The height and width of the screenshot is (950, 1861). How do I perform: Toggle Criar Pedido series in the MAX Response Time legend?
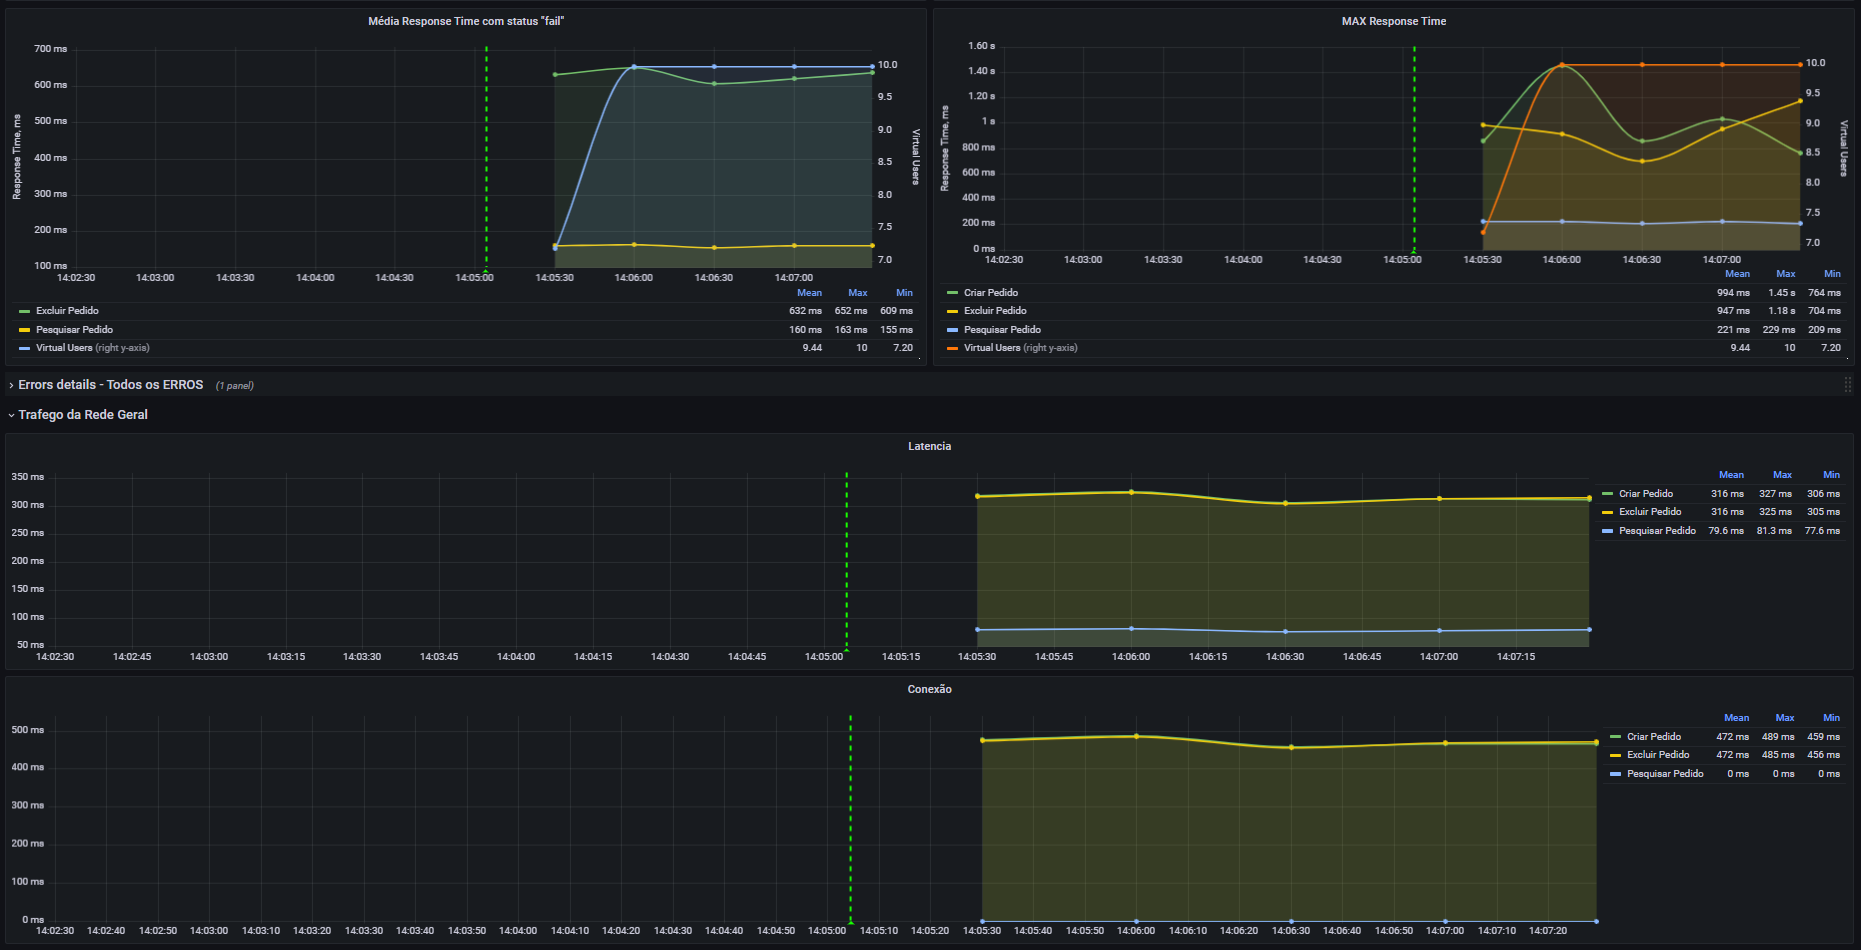(990, 293)
